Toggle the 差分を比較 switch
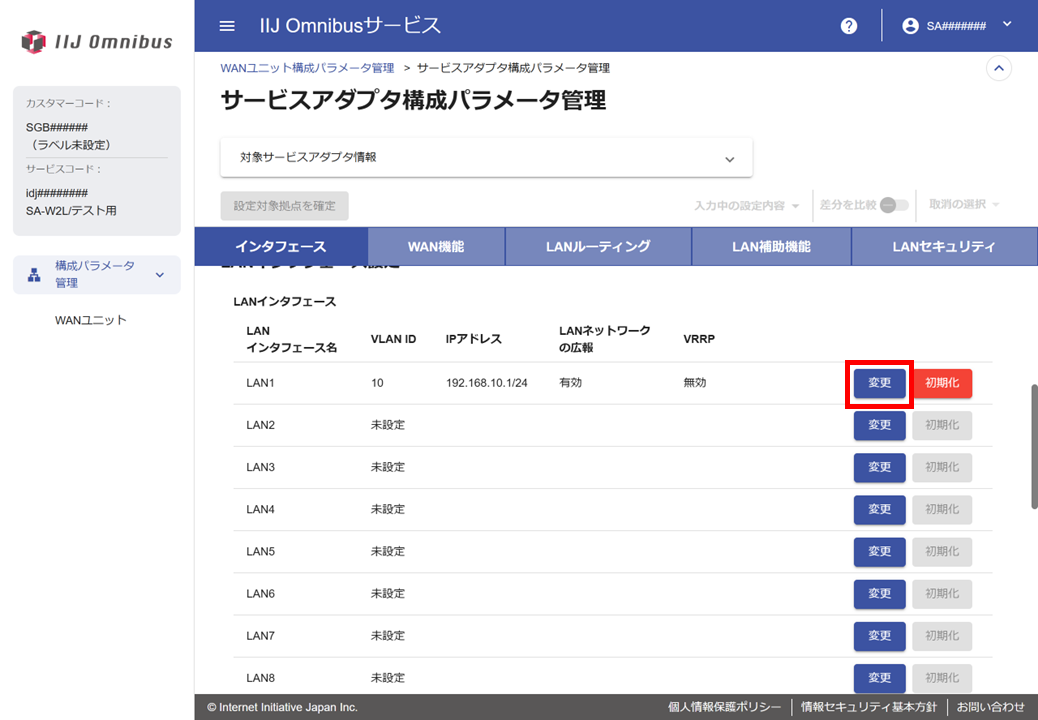Screen dimensions: 1038x720 (894, 205)
